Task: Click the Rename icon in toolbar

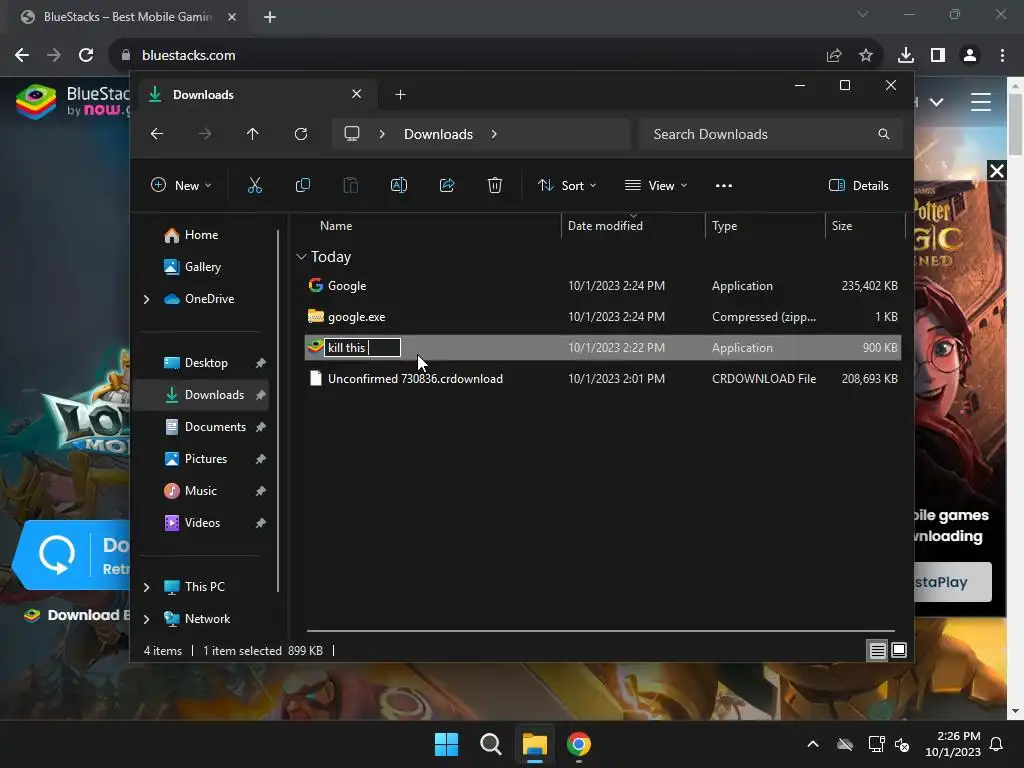Action: (x=398, y=185)
